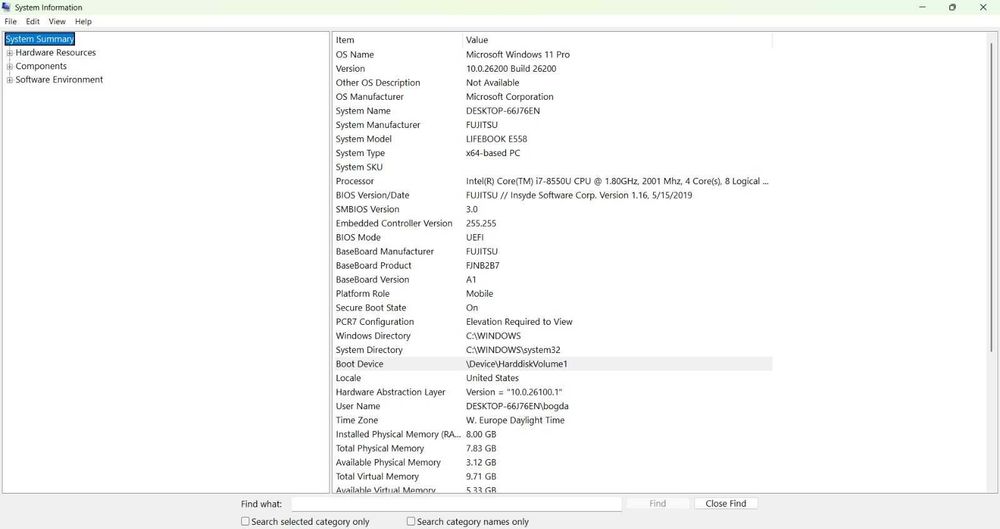Image resolution: width=1000 pixels, height=529 pixels.
Task: Select the Processor row
Action: click(x=552, y=181)
